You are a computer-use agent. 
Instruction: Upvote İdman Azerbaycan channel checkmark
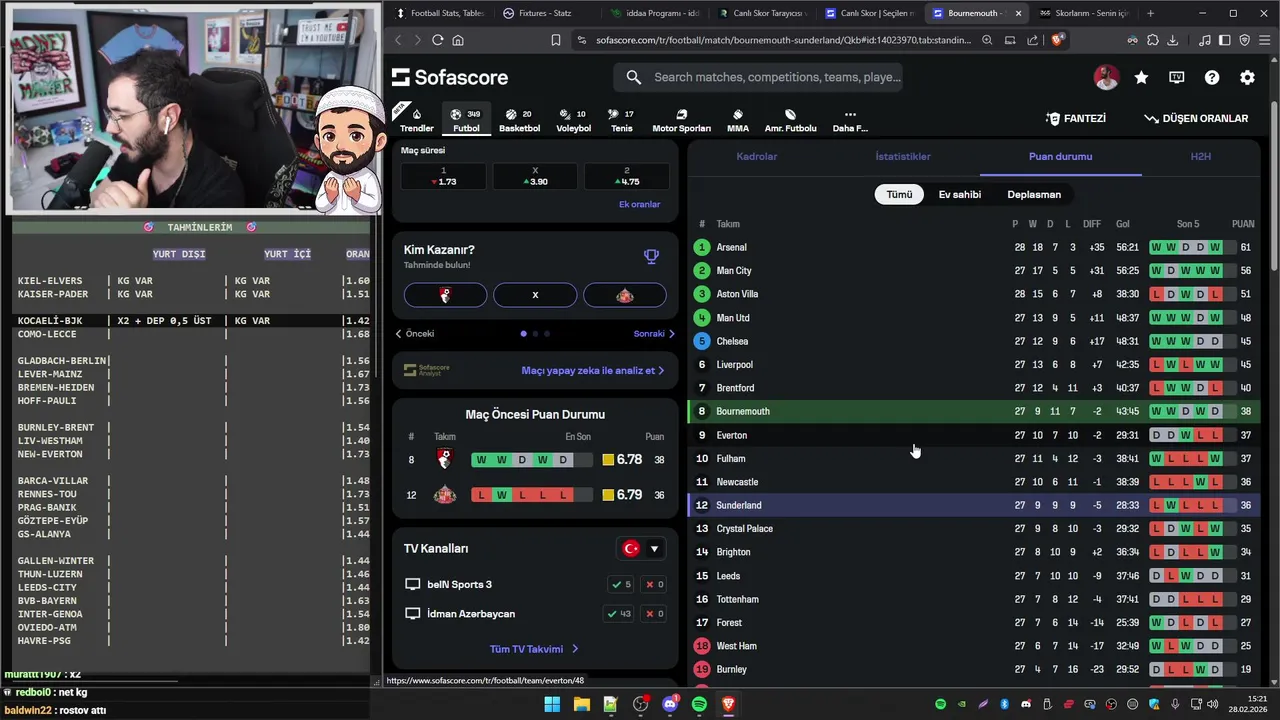click(x=620, y=613)
